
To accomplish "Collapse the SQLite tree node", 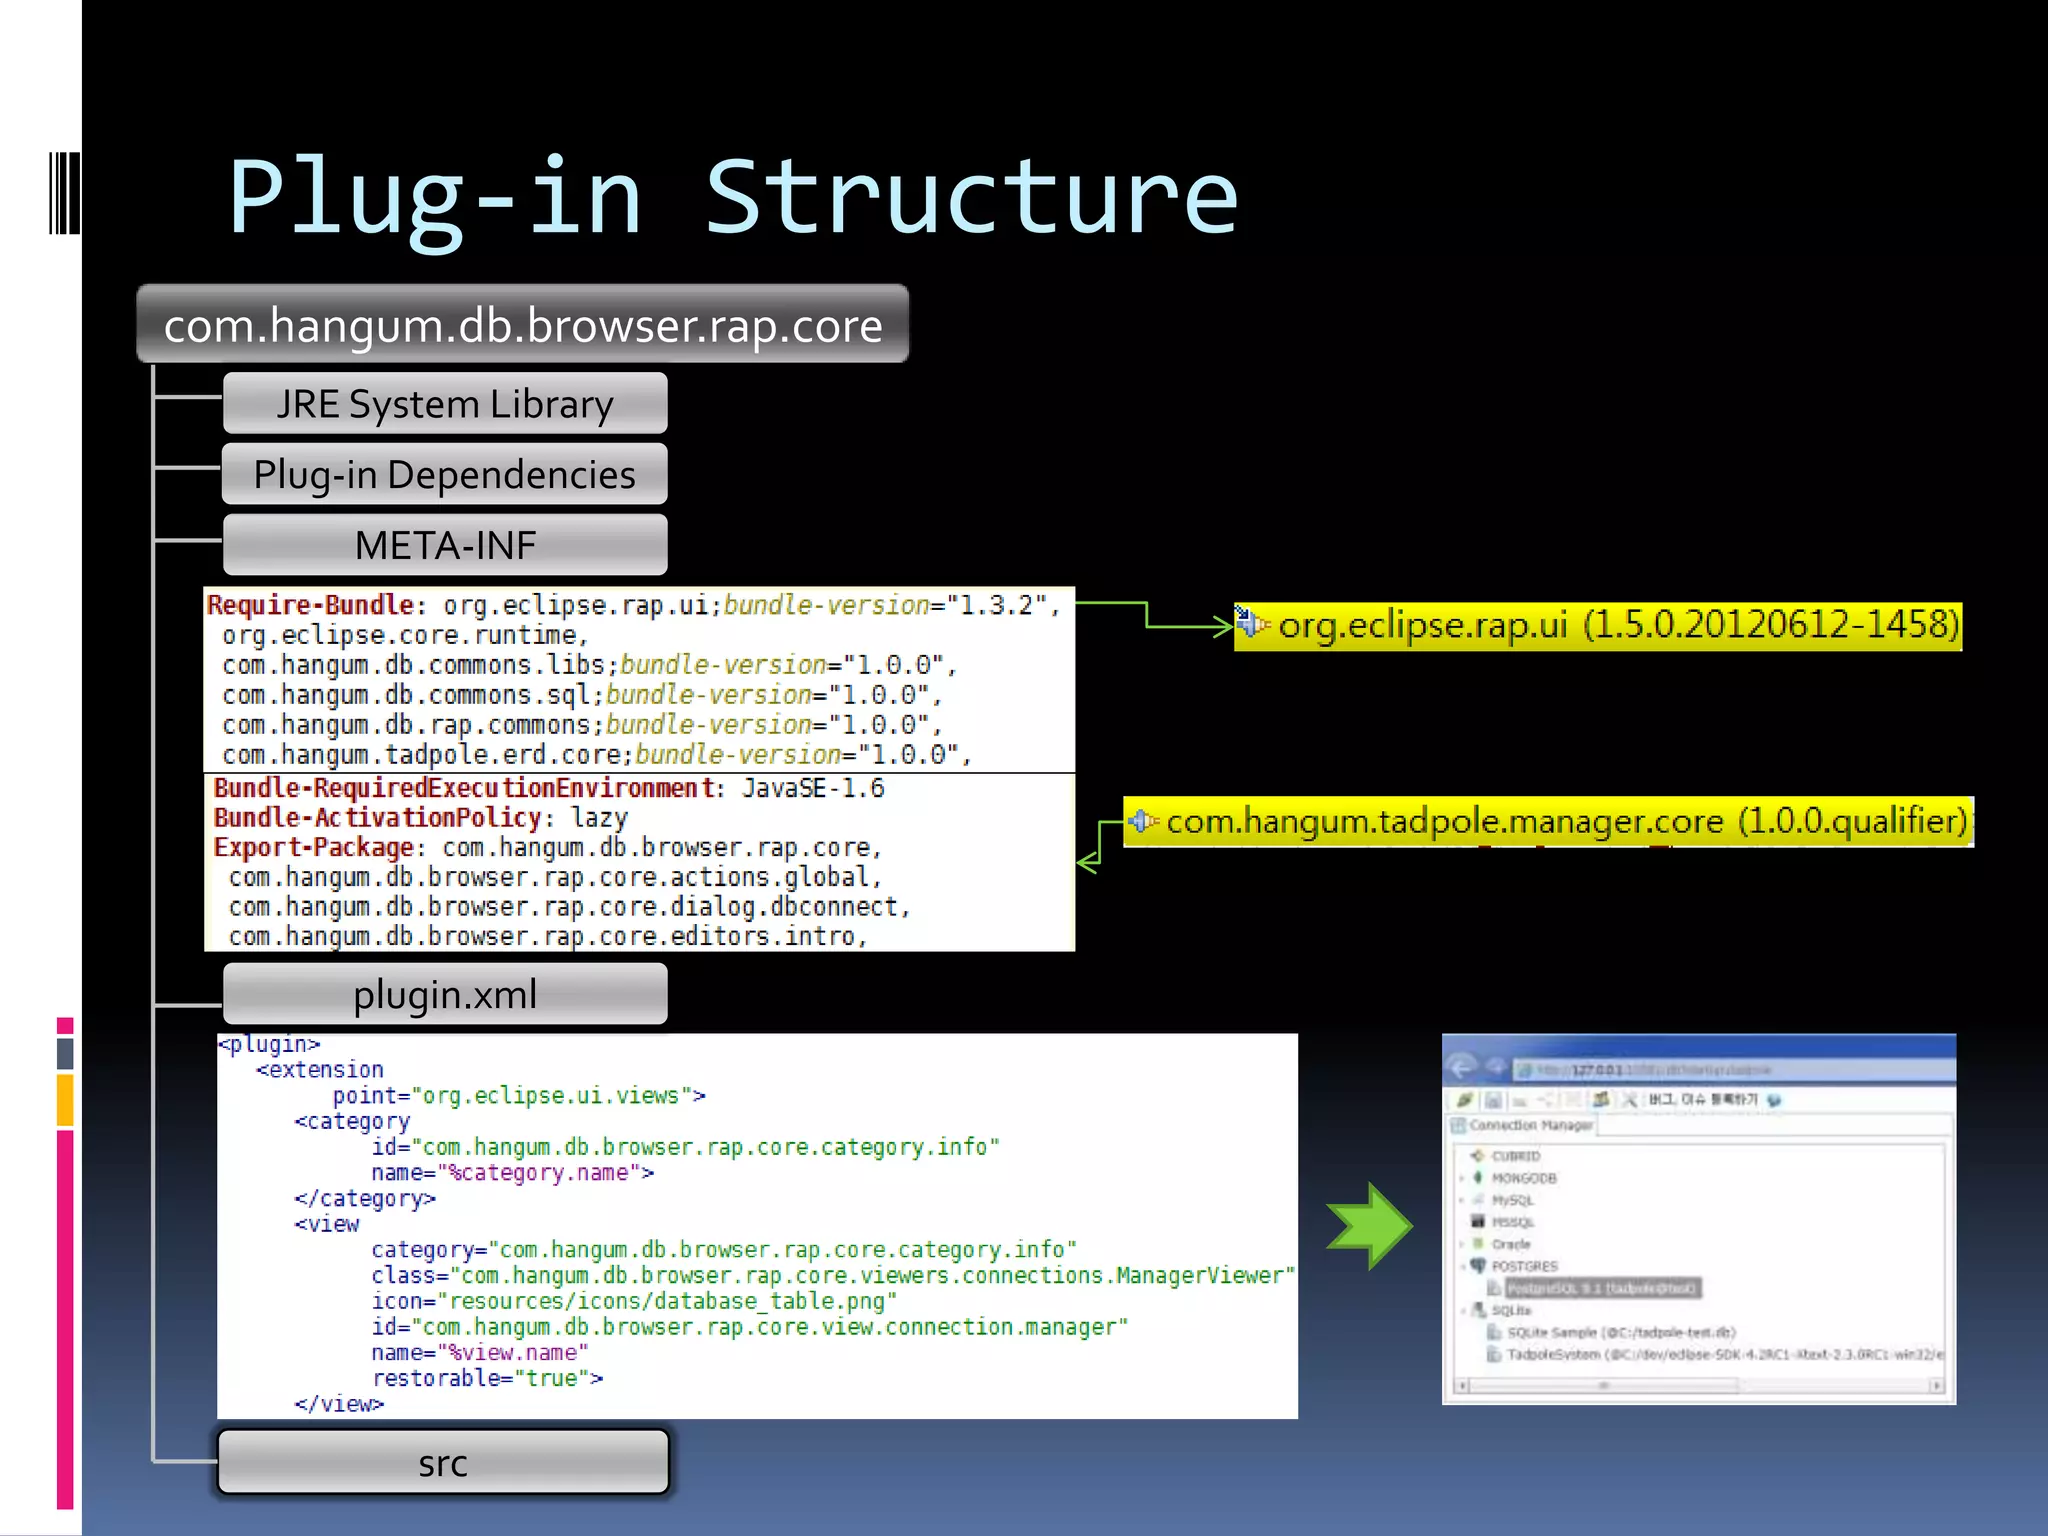I will click(1463, 1310).
